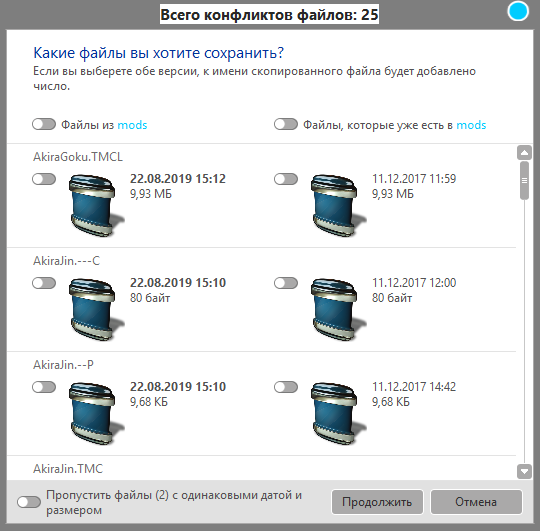The width and height of the screenshot is (540, 531).
Task: Click the AkiraJin.---C existing file icon dated 11.12.2017 12:00
Action: coord(338,309)
